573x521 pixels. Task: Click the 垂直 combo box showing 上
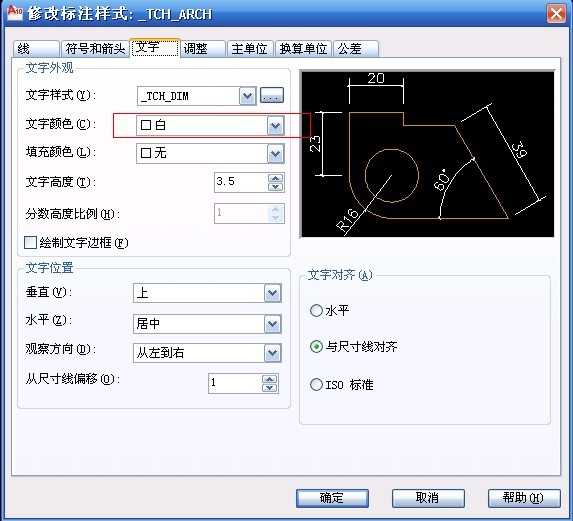[x=207, y=293]
